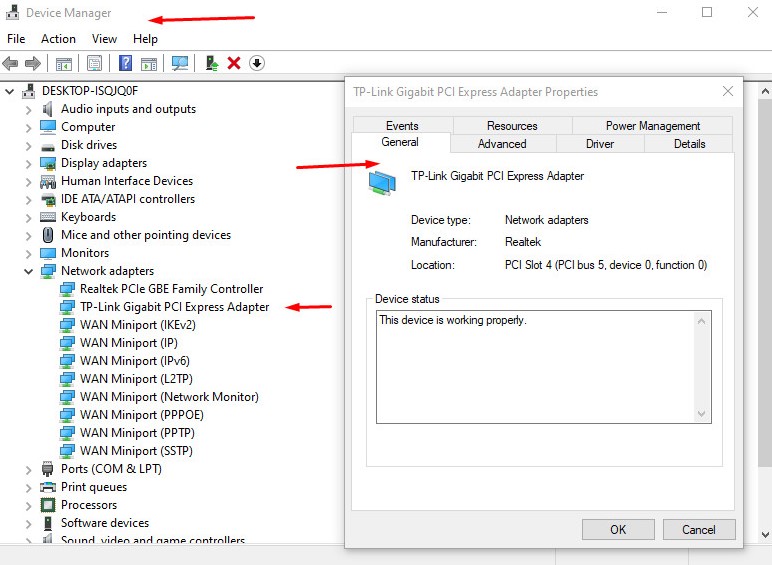Viewport: 772px width, 565px height.
Task: Select the General tab
Action: click(x=400, y=142)
